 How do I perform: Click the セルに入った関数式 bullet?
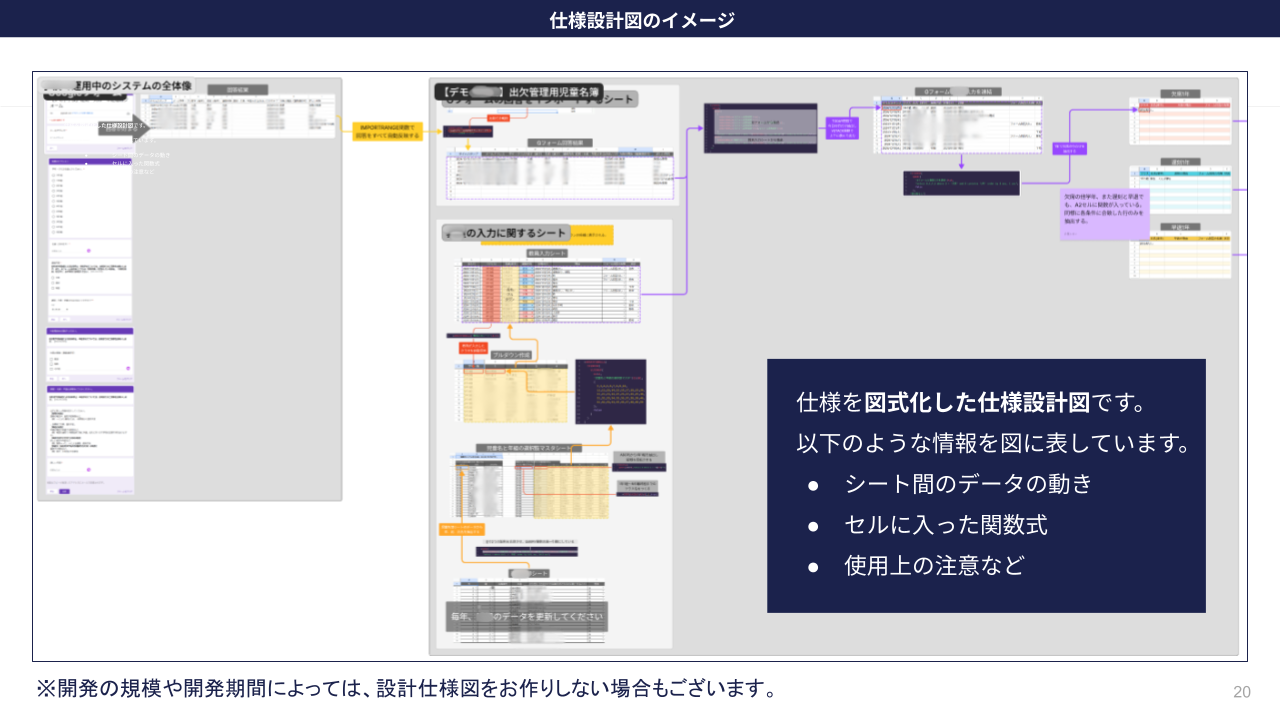coord(945,525)
